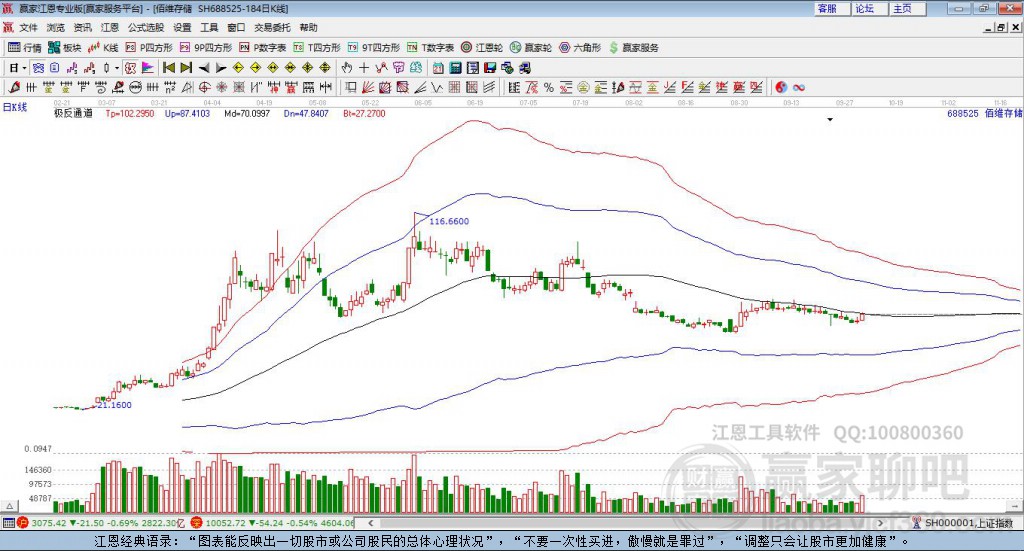
Task: Open the 9P四方形 tool
Action: [206, 48]
